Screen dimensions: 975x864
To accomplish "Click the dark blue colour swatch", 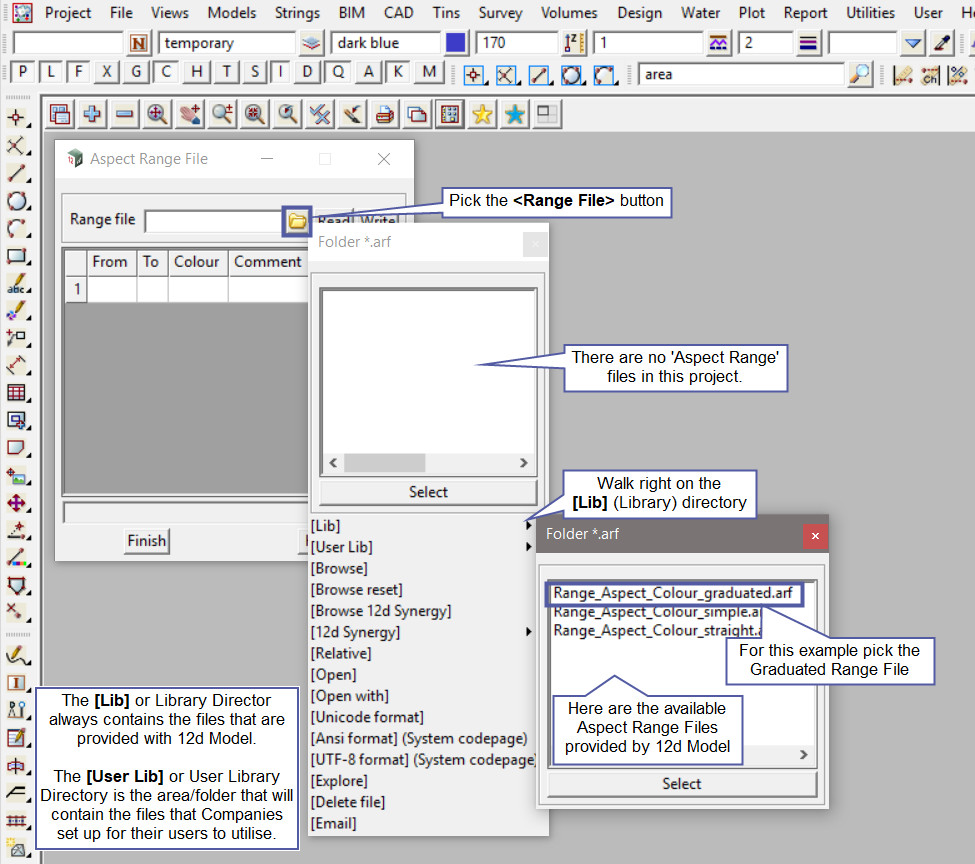I will pyautogui.click(x=456, y=43).
